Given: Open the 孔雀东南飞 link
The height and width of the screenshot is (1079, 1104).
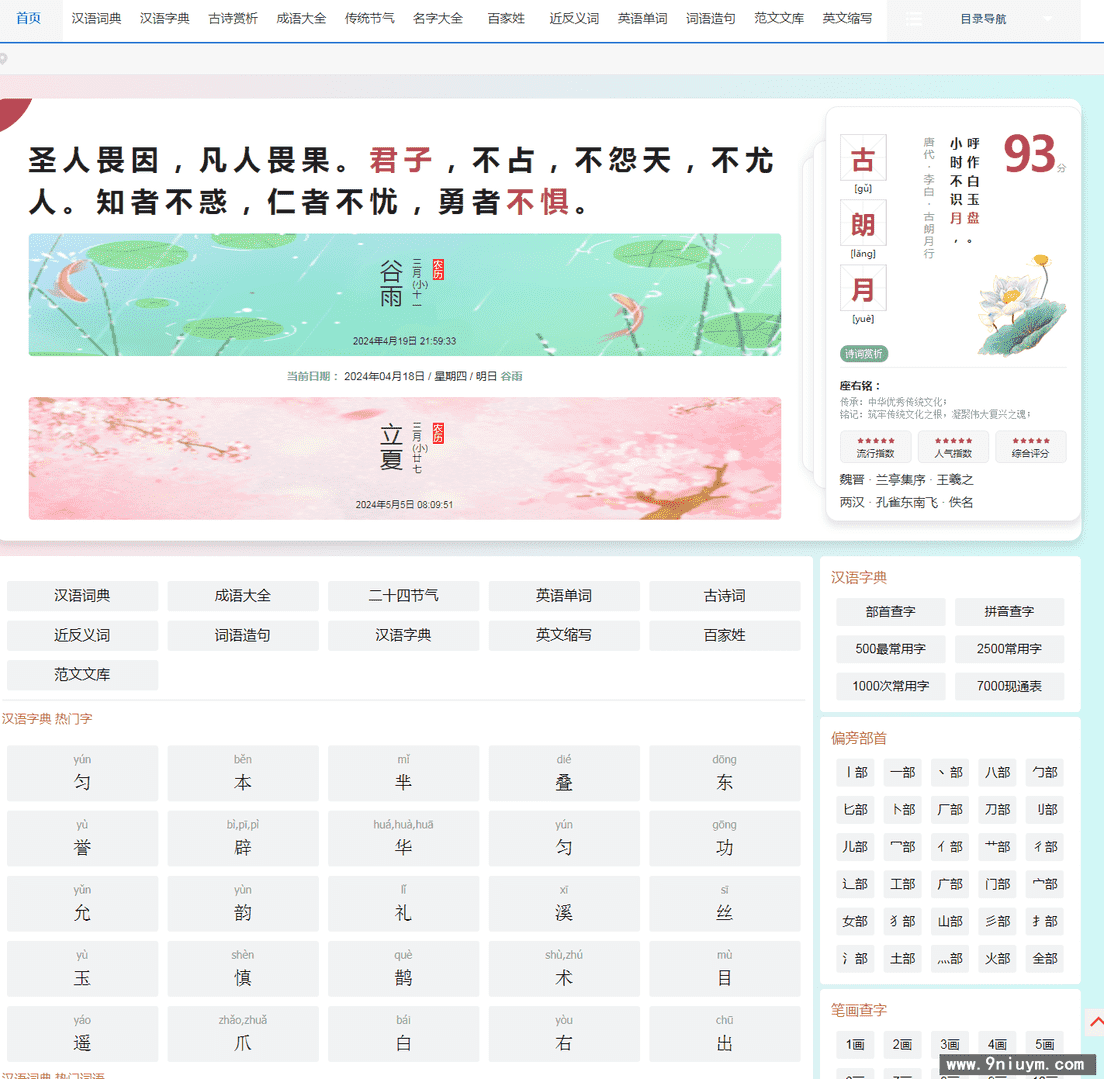Looking at the screenshot, I should (906, 501).
